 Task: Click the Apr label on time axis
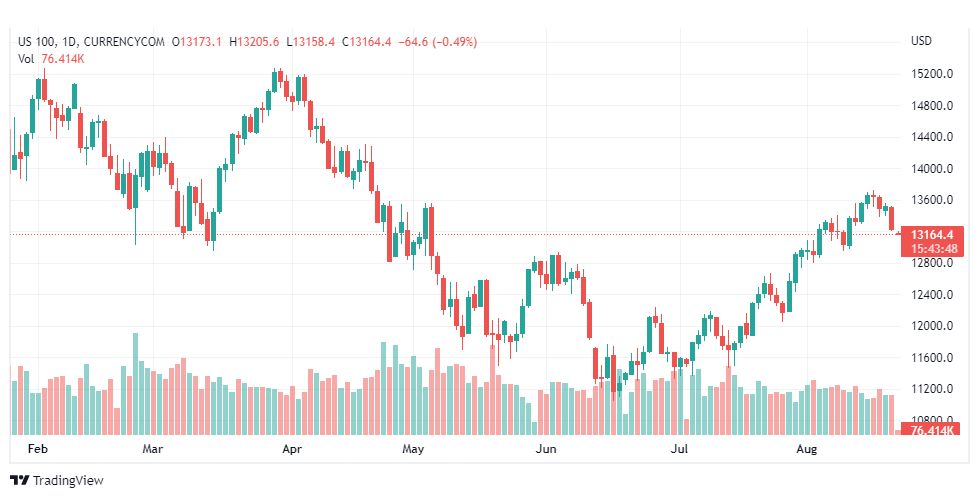click(x=292, y=450)
